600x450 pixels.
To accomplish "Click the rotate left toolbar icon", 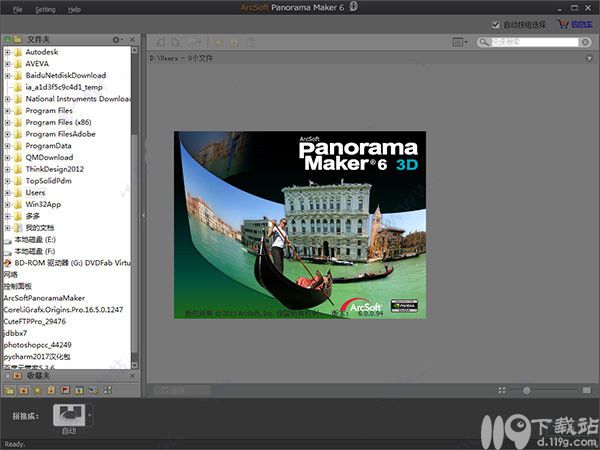I will pos(161,42).
